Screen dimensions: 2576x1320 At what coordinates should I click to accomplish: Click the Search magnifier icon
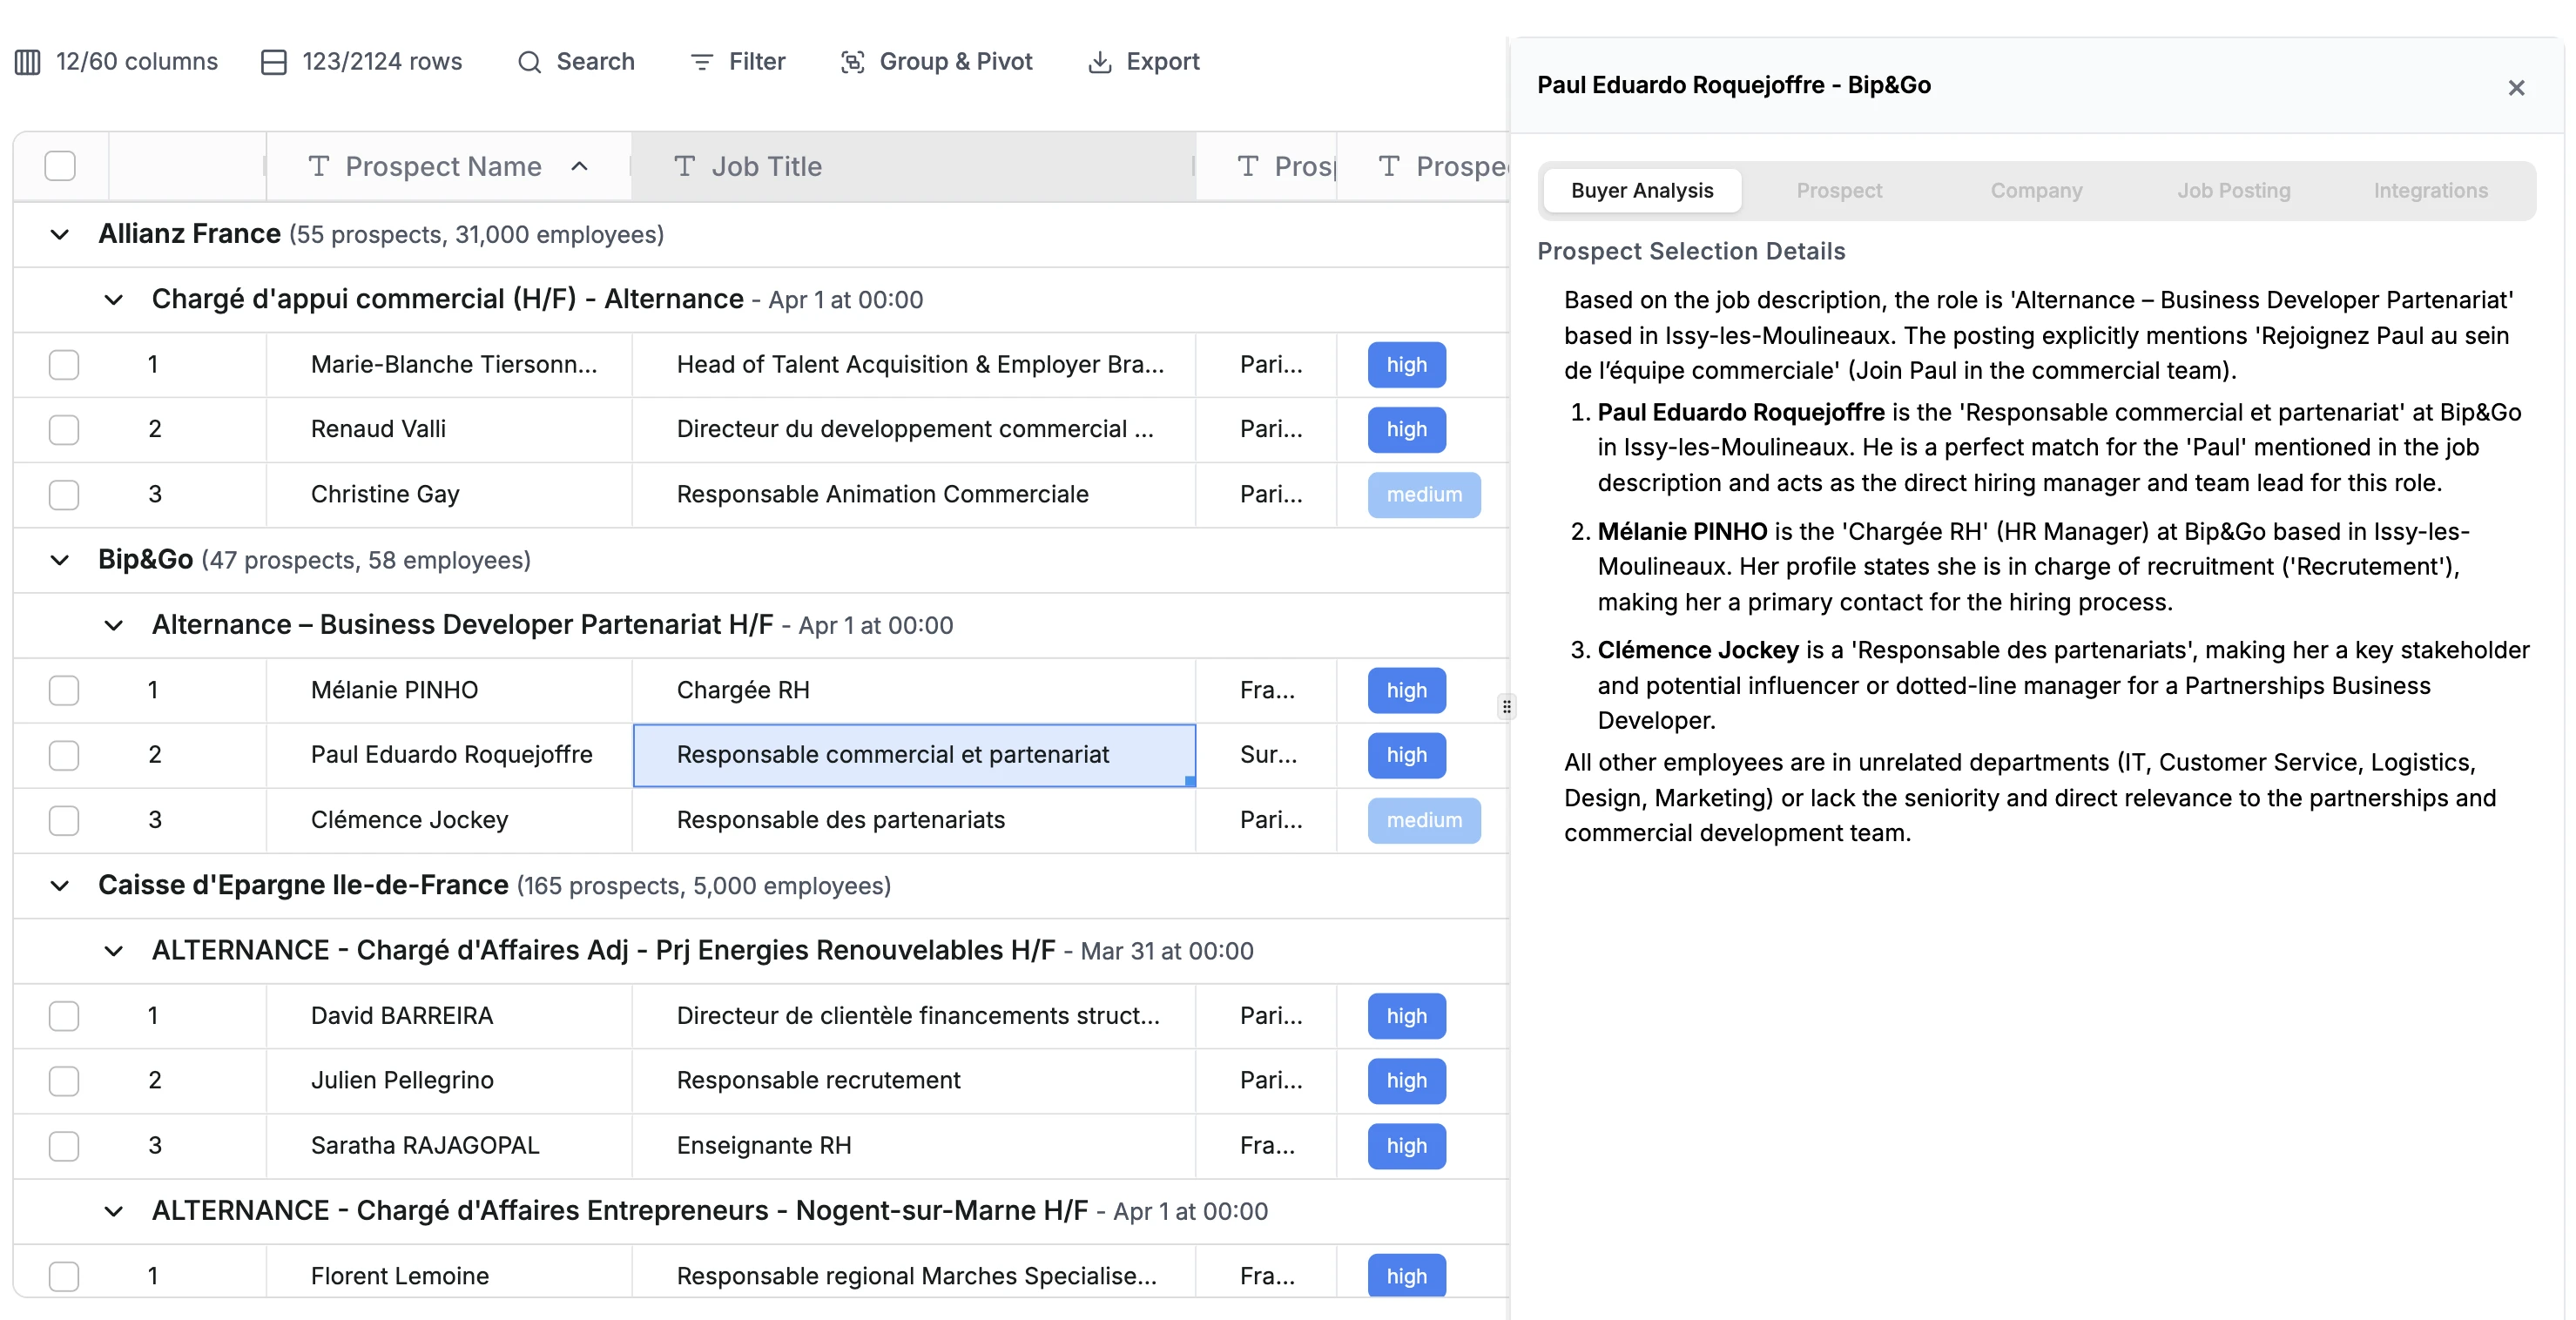point(529,62)
